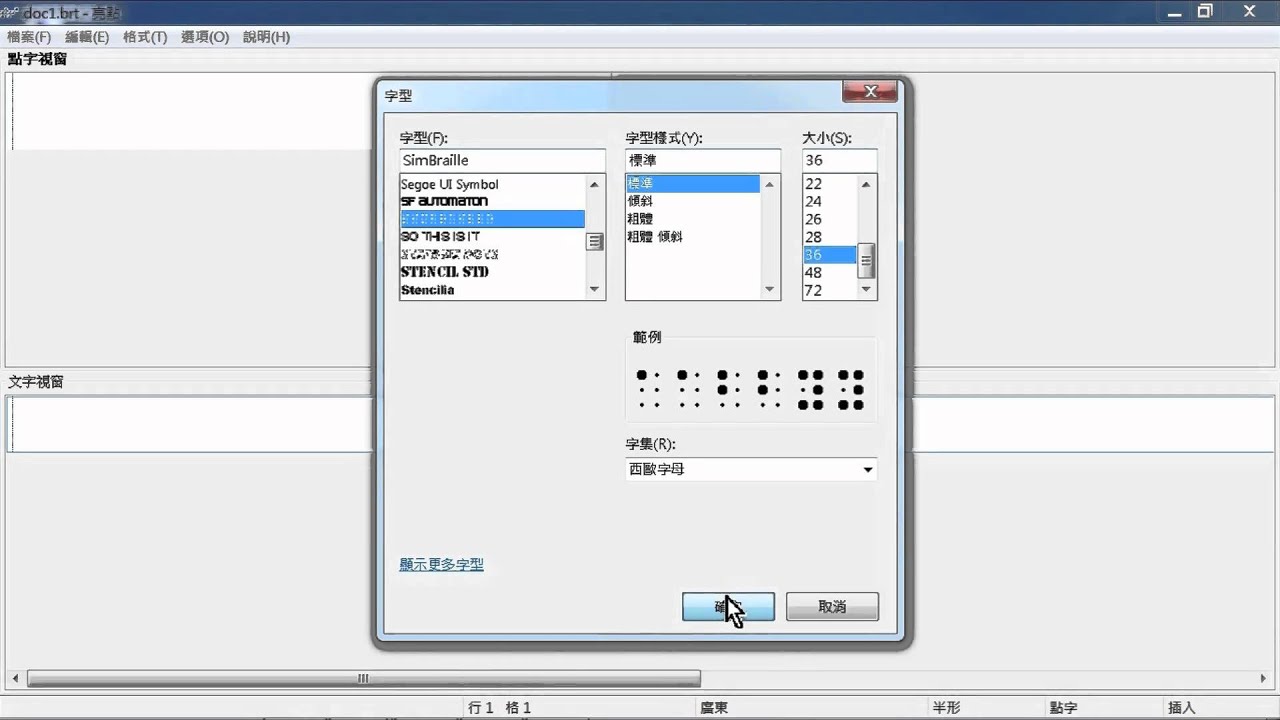
Task: Click the size field showing 36
Action: [840, 160]
